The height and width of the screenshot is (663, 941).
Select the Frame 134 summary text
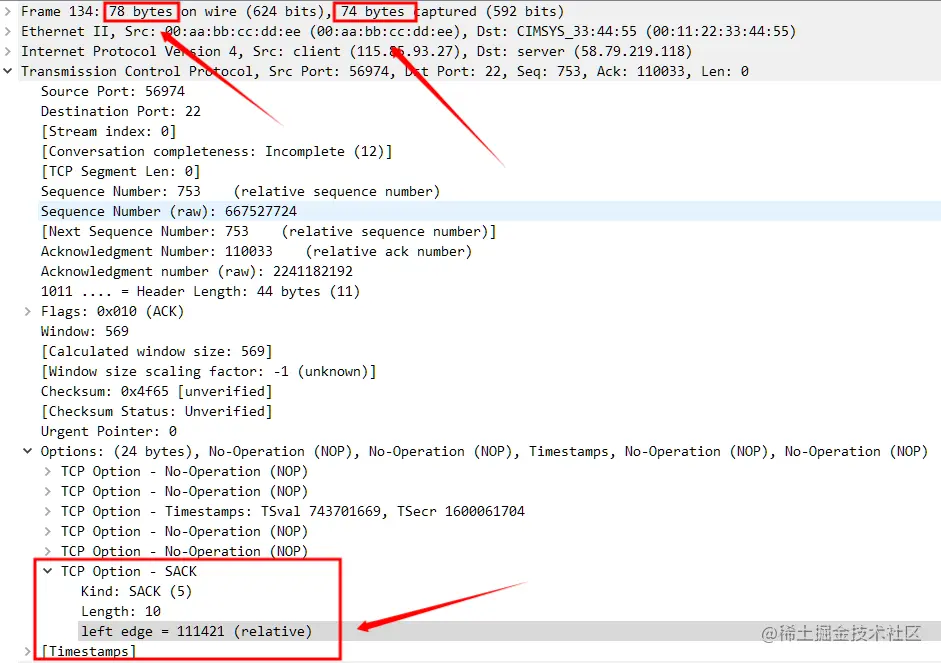tap(293, 11)
